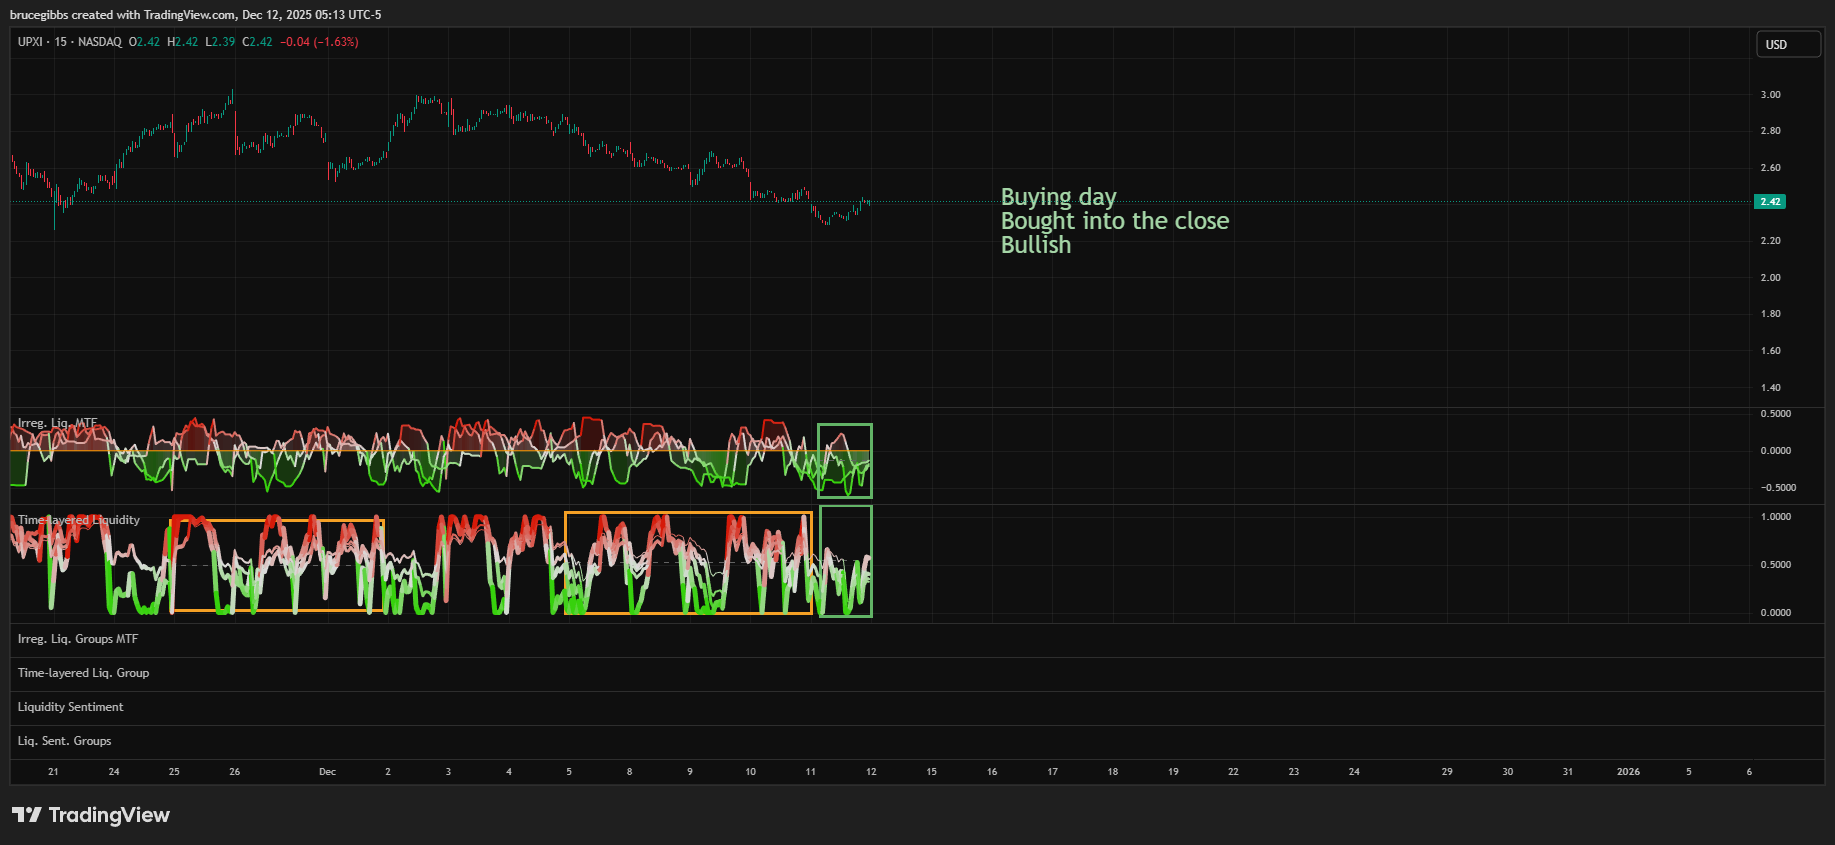Expand the Liq. Sent. Groups pane
The width and height of the screenshot is (1835, 845).
click(64, 741)
